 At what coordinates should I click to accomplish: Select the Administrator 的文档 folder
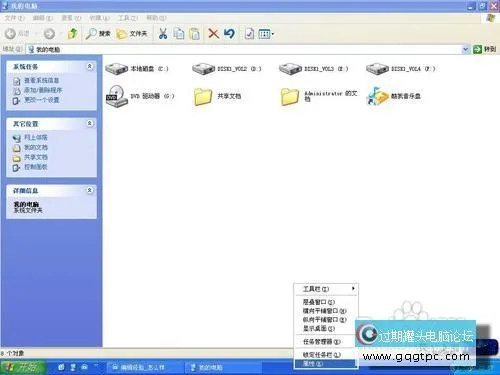pos(319,96)
